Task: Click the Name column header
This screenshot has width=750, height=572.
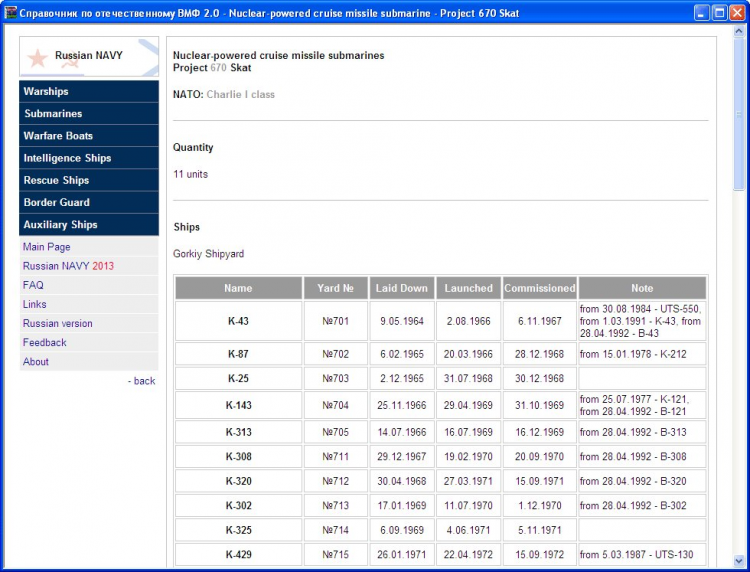Action: [x=238, y=288]
